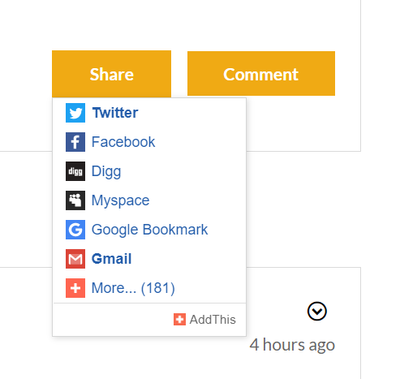
Task: Select the Gmail text entry
Action: coord(112,259)
